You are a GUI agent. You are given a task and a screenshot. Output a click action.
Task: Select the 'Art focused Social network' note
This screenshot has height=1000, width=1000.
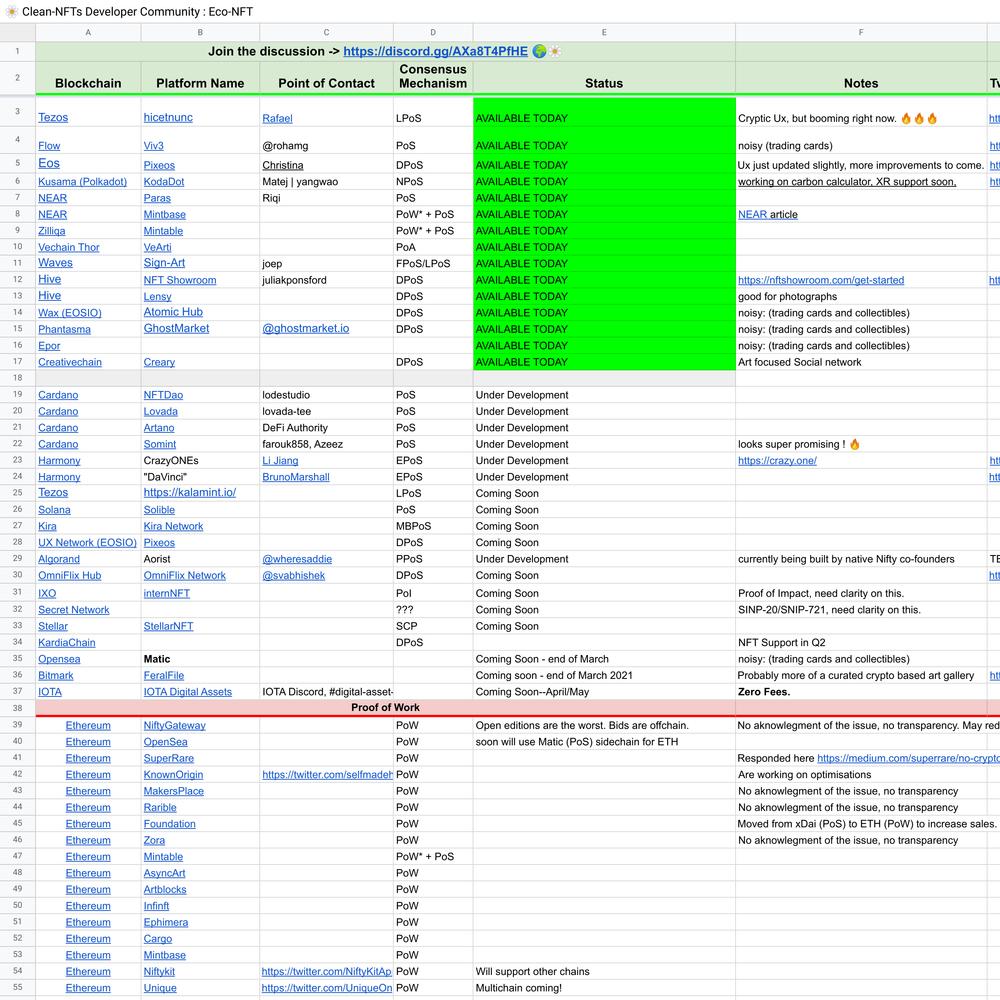861,362
